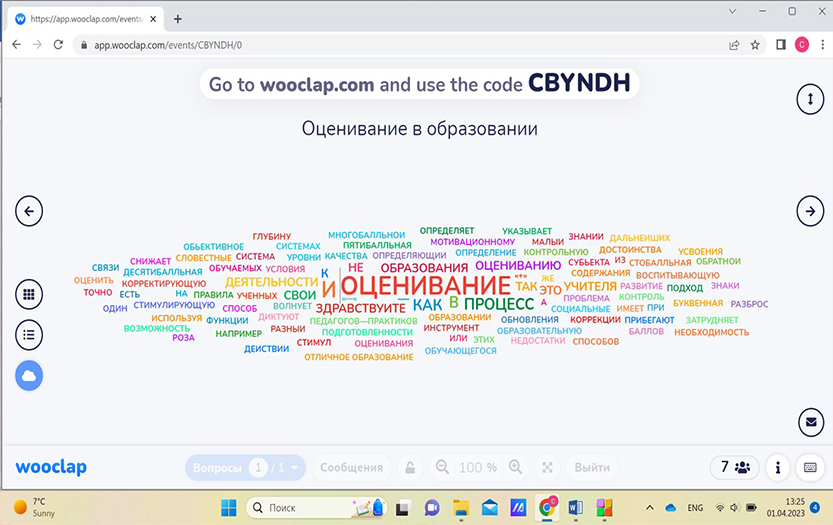The height and width of the screenshot is (525, 833).
Task: Toggle the lock icon in bottom toolbar
Action: coord(410,467)
